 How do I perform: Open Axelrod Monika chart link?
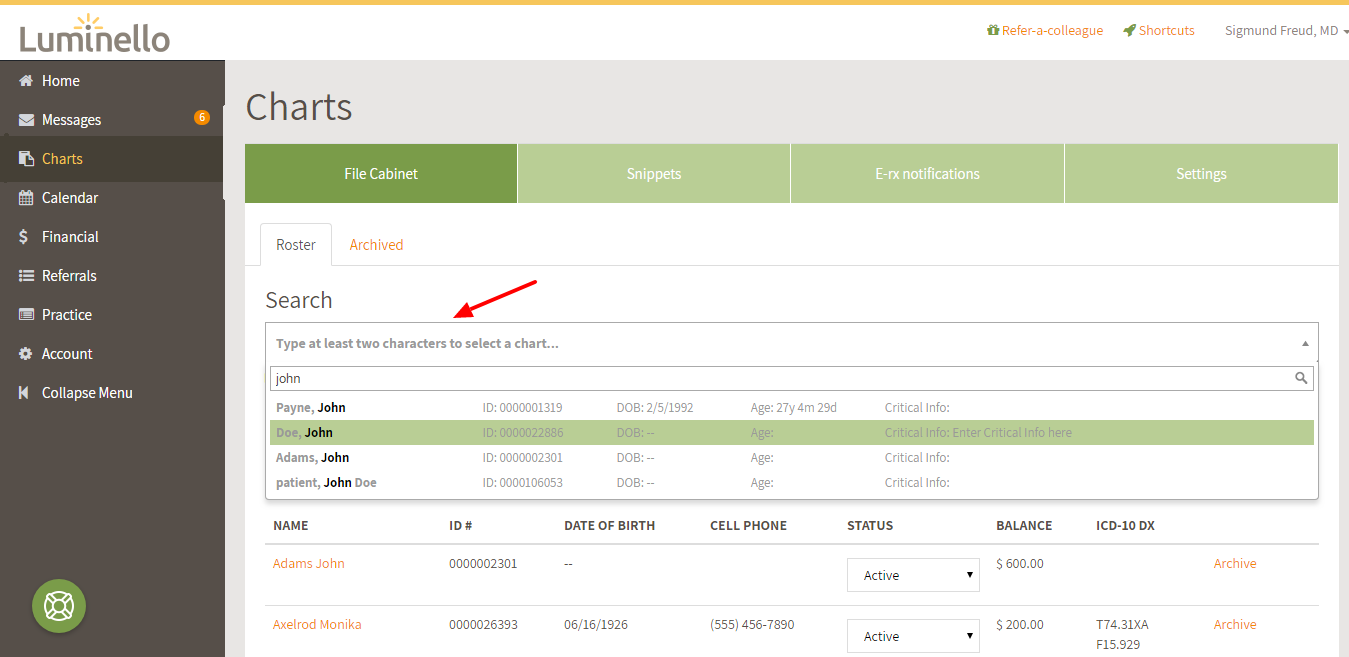tap(317, 624)
